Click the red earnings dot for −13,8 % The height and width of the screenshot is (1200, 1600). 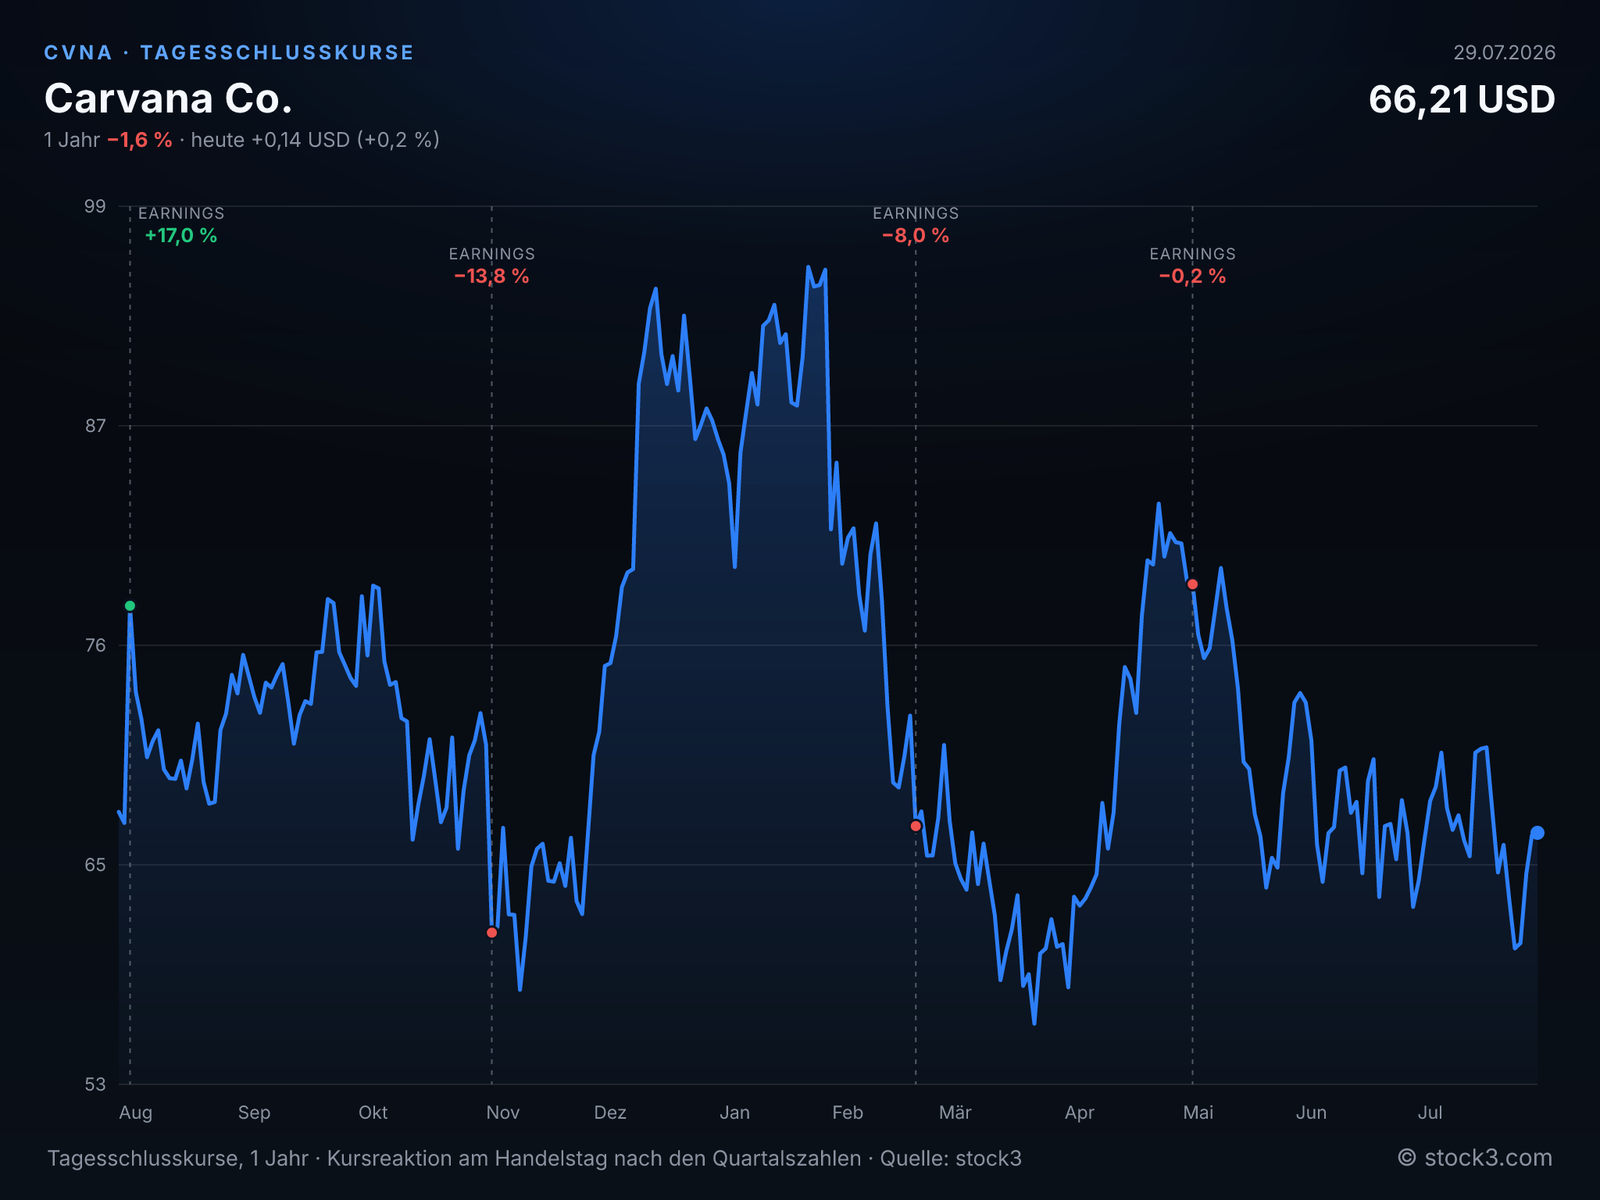click(492, 933)
